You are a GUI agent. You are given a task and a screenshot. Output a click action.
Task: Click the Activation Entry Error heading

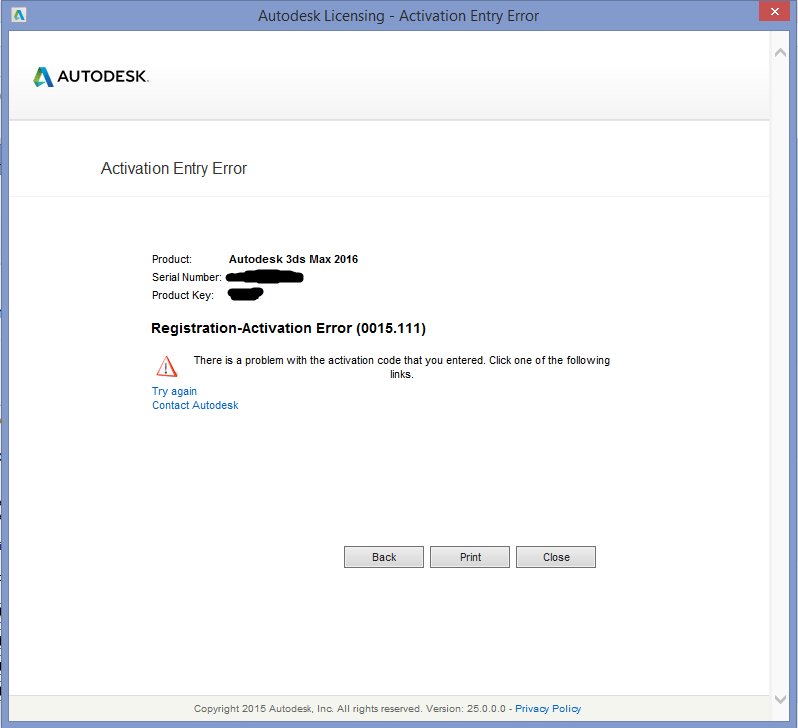174,169
